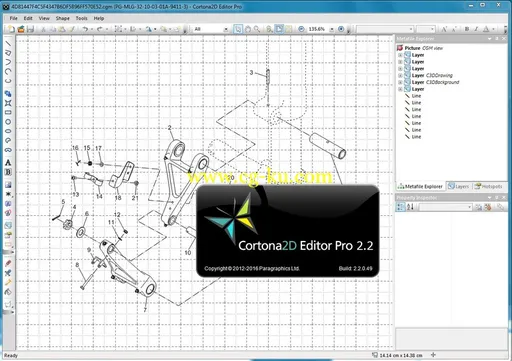This screenshot has height=361, width=512.
Task: Click the New document icon
Action: [11, 29]
